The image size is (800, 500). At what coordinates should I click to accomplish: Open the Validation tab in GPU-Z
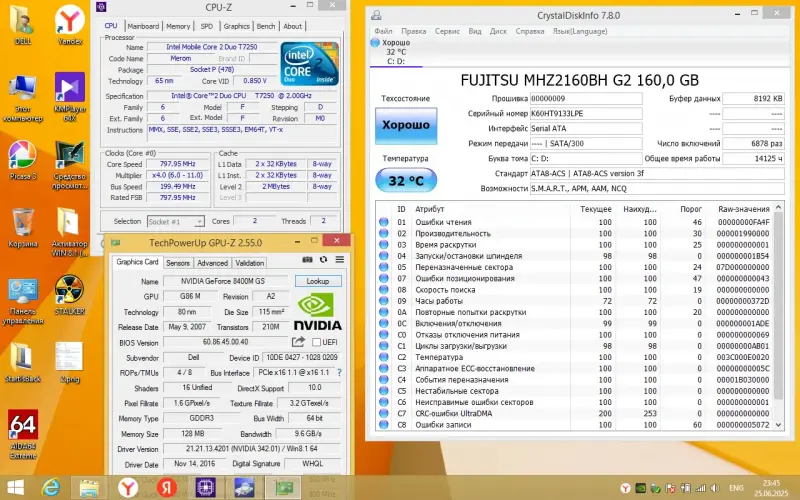[x=249, y=263]
